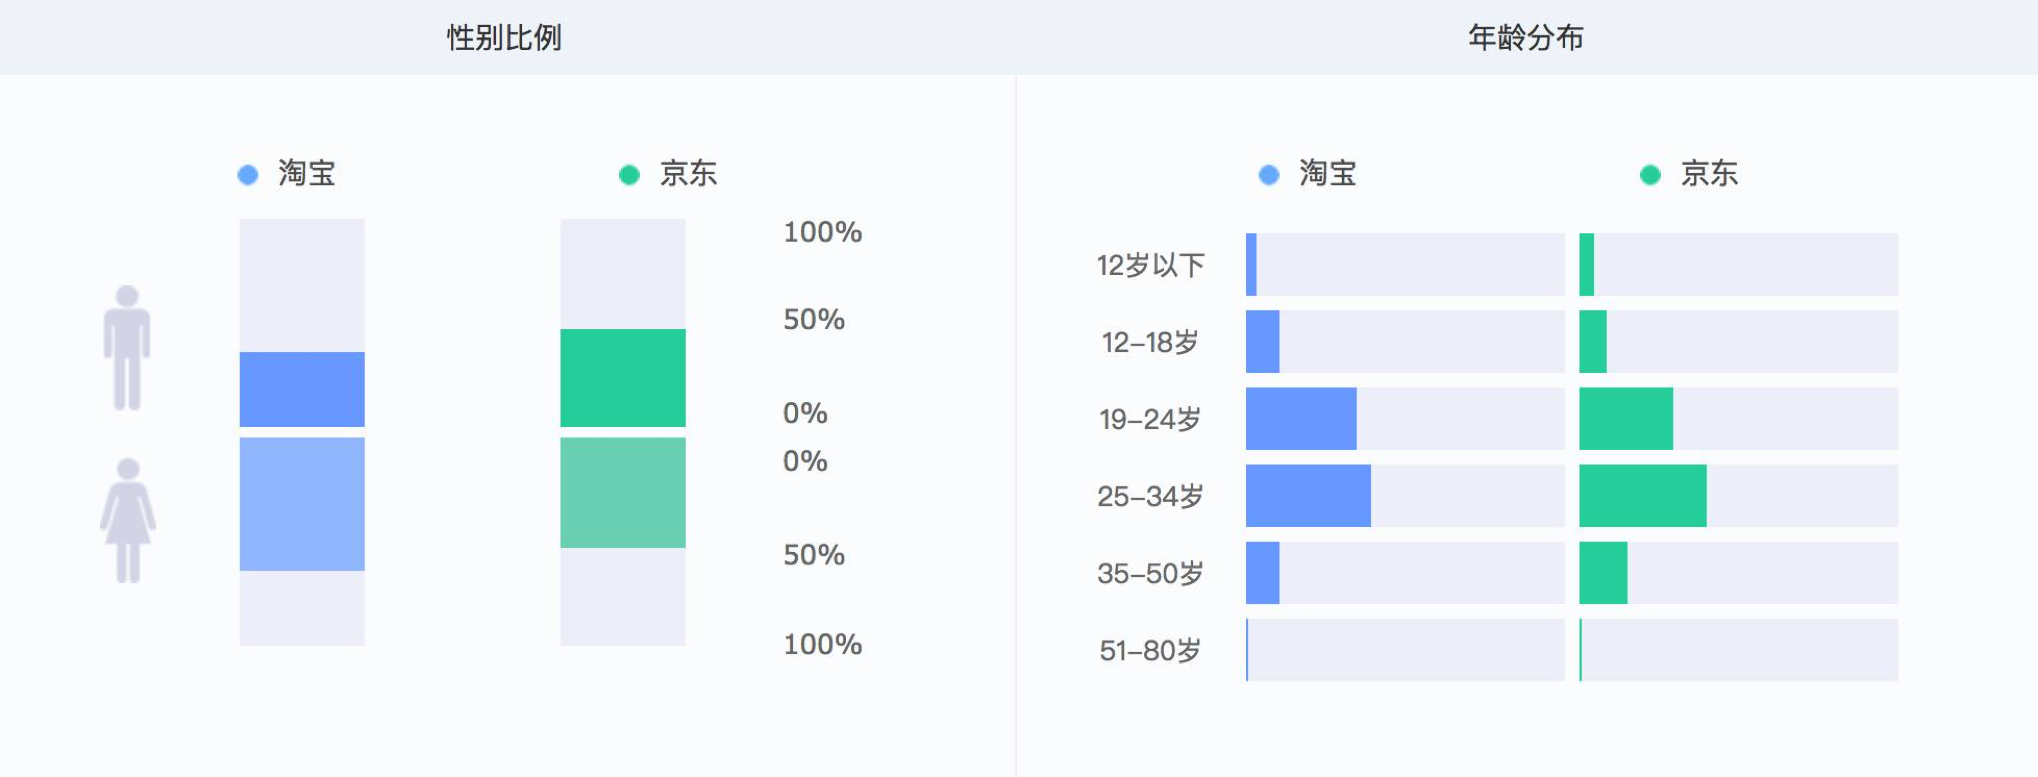The height and width of the screenshot is (777, 2038).
Task: Click the 35–50岁 age label
Action: tap(1150, 573)
